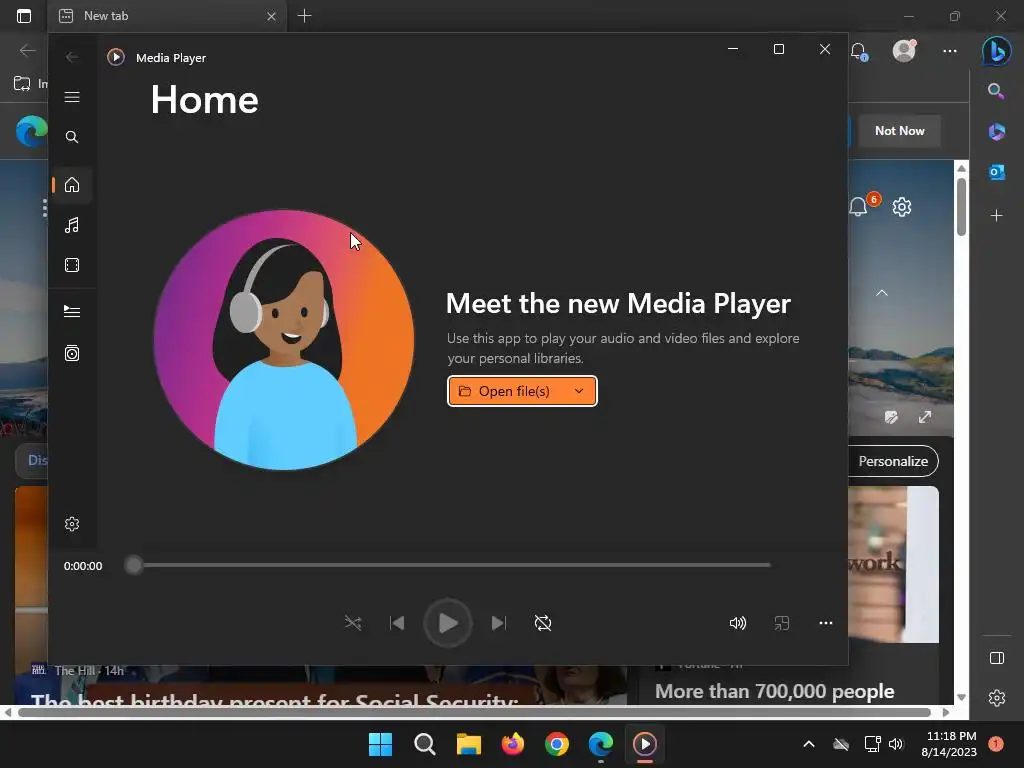Open Edge browser bell notification icon
The height and width of the screenshot is (768, 1024).
[x=859, y=51]
